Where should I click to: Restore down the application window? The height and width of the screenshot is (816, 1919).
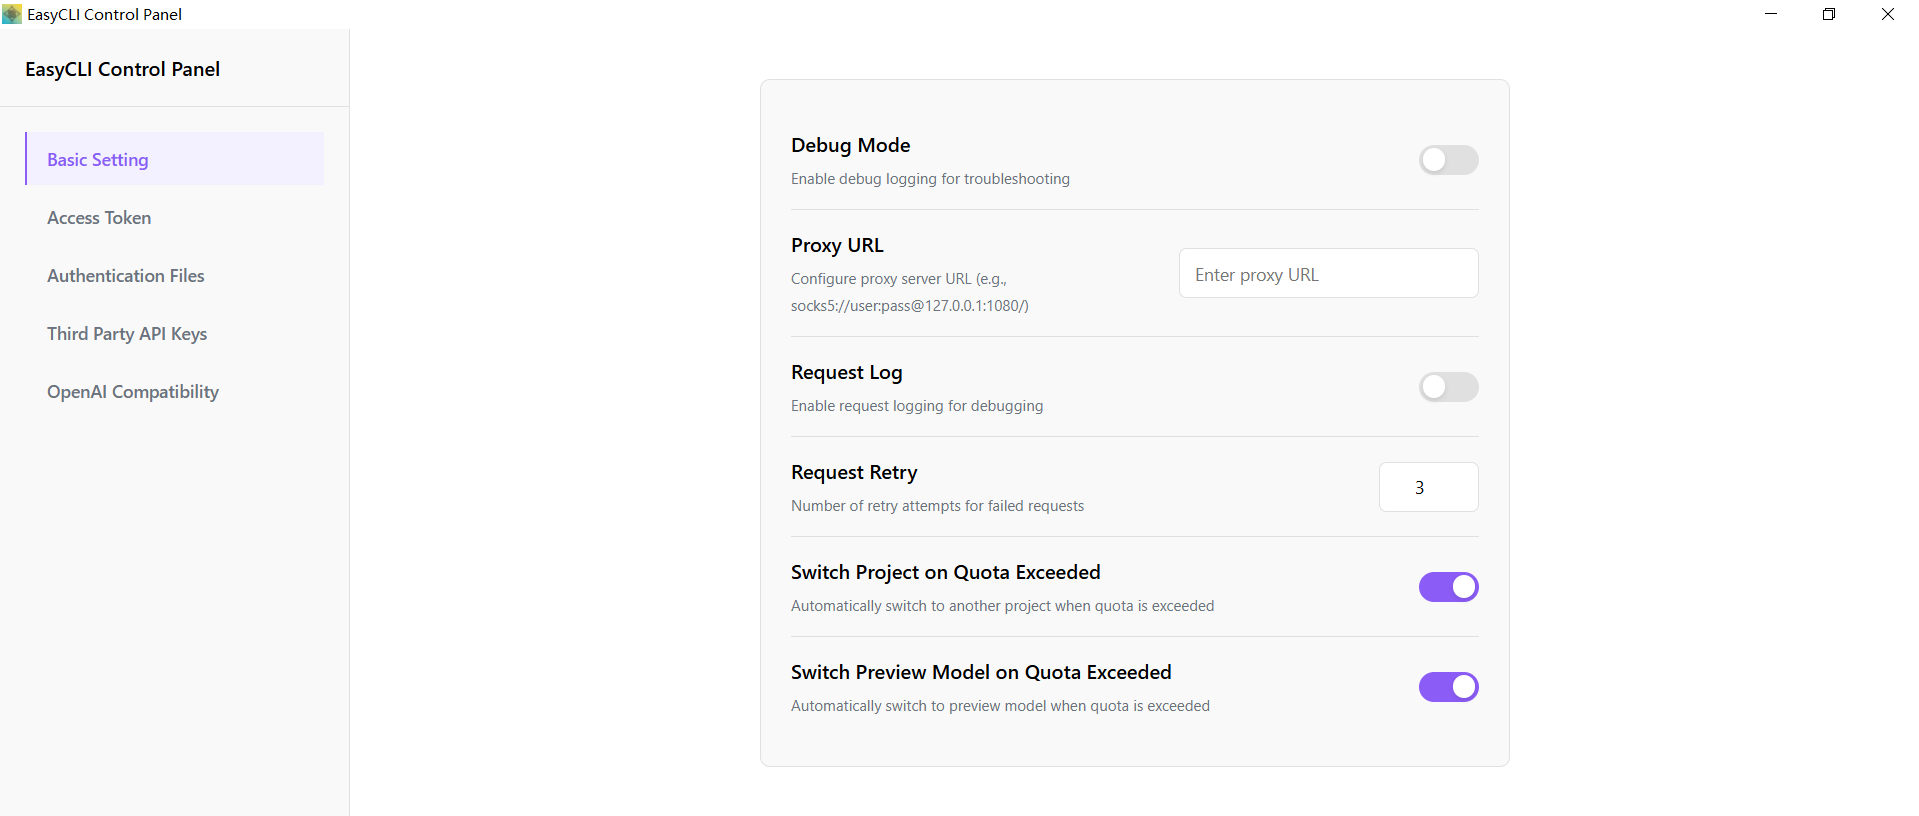1829,14
